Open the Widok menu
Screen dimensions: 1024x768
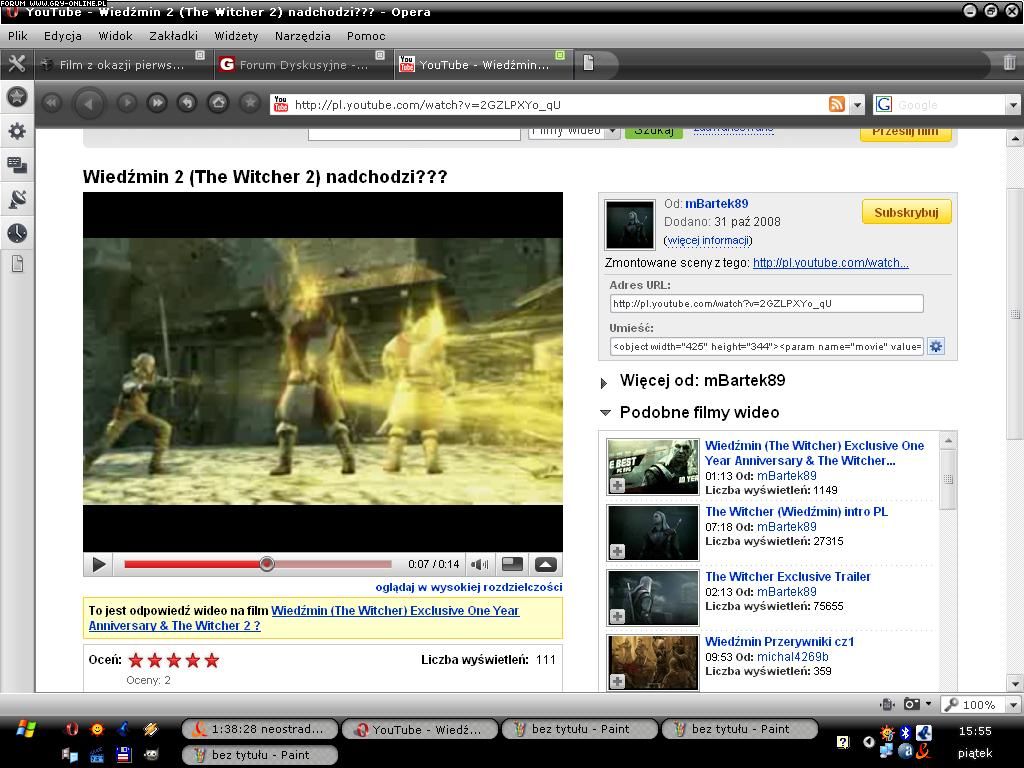pyautogui.click(x=115, y=36)
